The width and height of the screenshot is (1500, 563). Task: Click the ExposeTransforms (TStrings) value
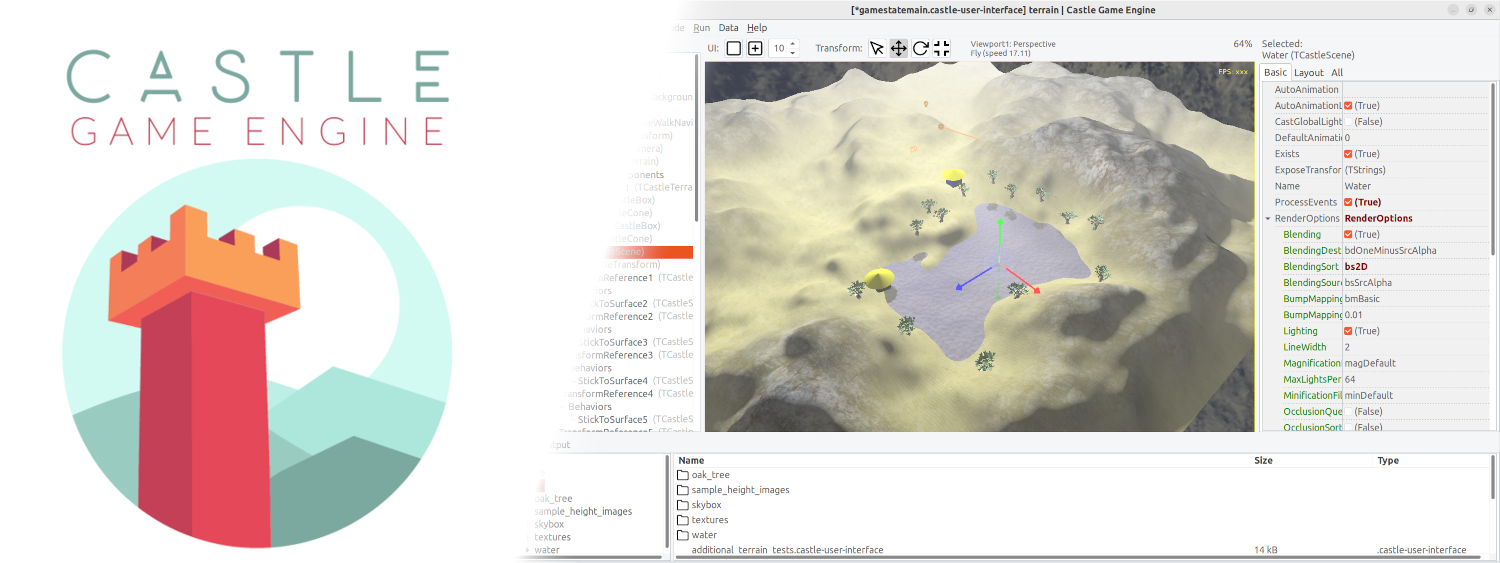(1365, 170)
